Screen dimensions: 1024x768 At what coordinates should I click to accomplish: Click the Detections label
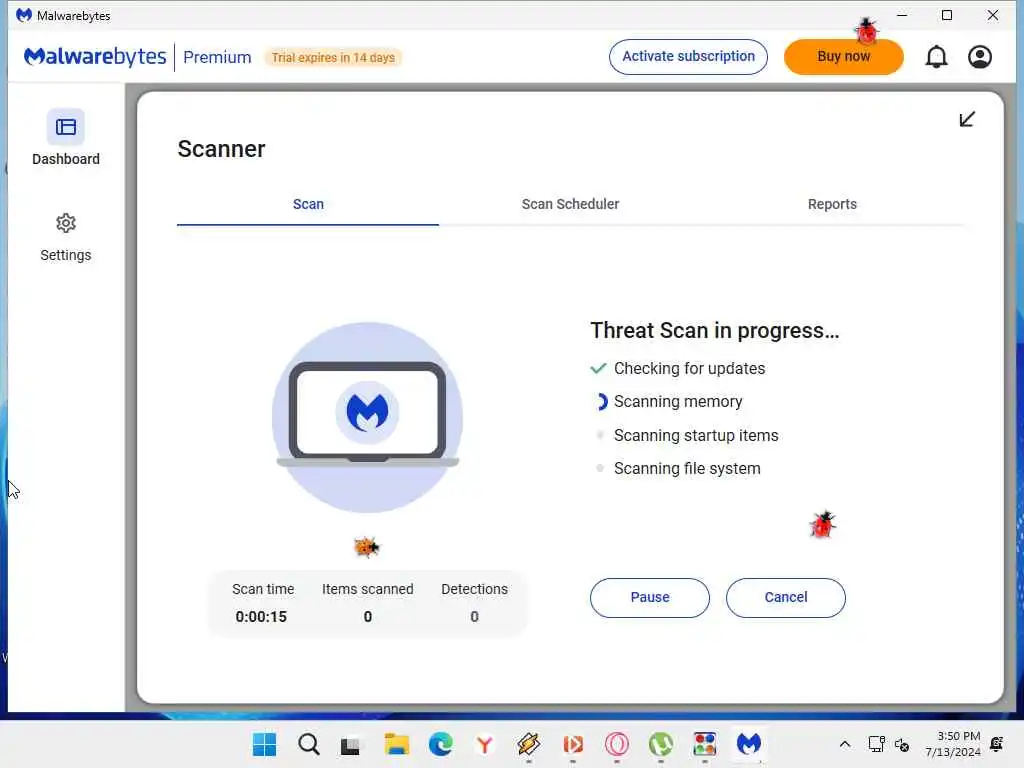(474, 589)
